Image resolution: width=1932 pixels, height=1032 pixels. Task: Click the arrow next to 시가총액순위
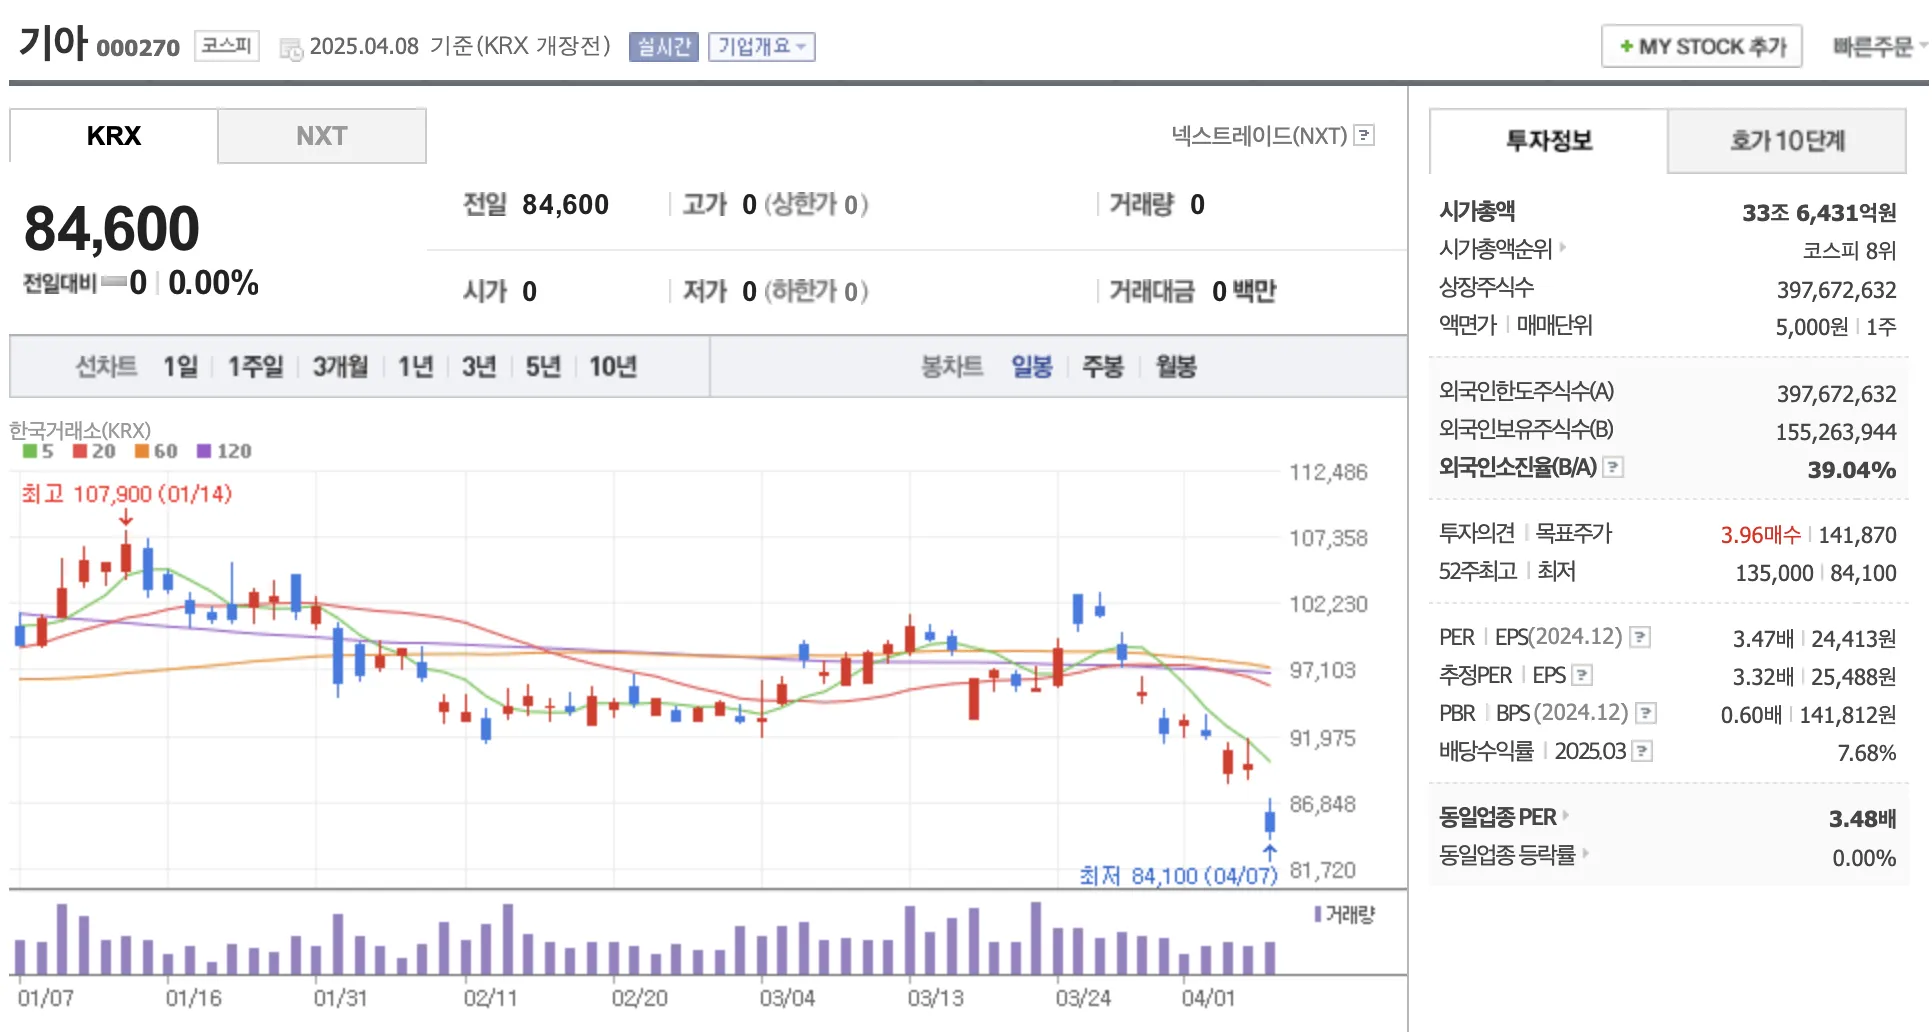pyautogui.click(x=1563, y=247)
